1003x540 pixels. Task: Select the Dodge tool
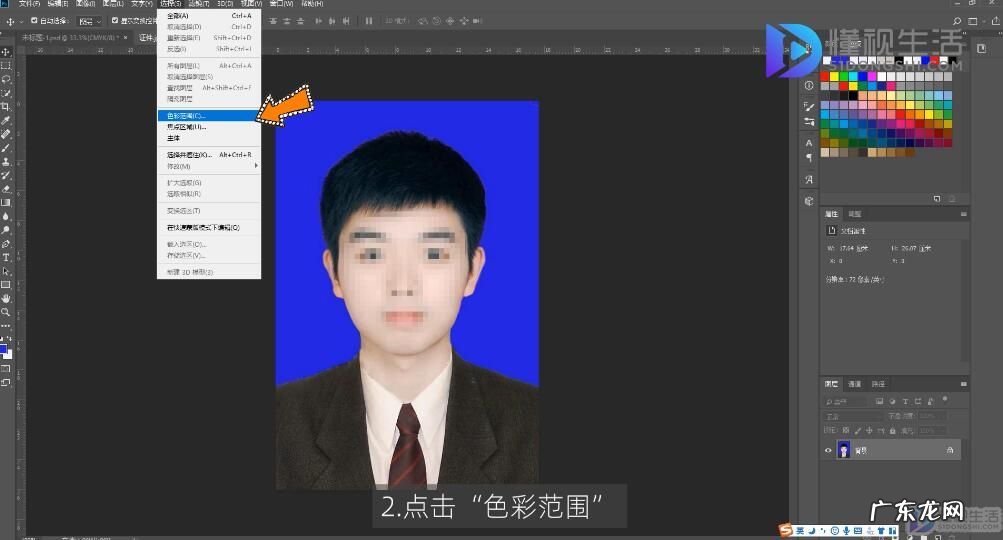[6, 230]
